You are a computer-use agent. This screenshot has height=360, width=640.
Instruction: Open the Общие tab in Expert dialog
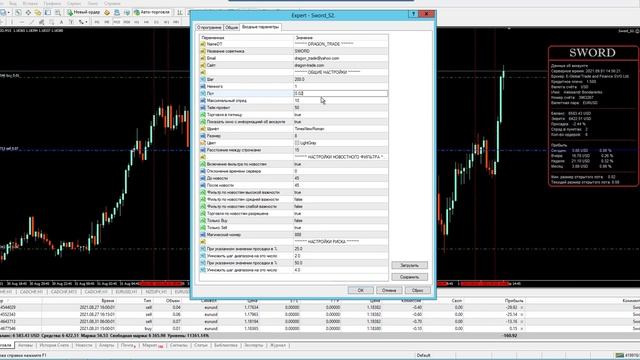(x=231, y=27)
